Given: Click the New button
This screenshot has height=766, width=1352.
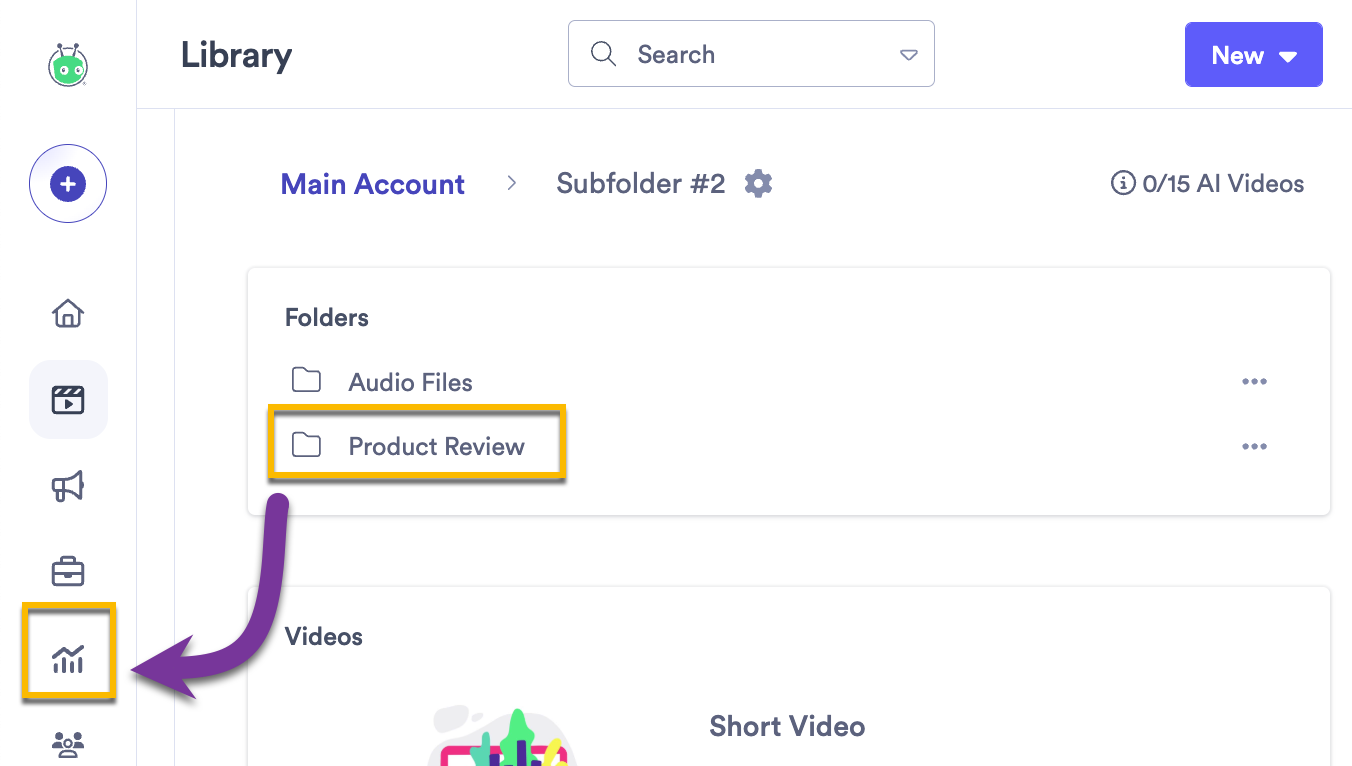Looking at the screenshot, I should click(x=1236, y=55).
